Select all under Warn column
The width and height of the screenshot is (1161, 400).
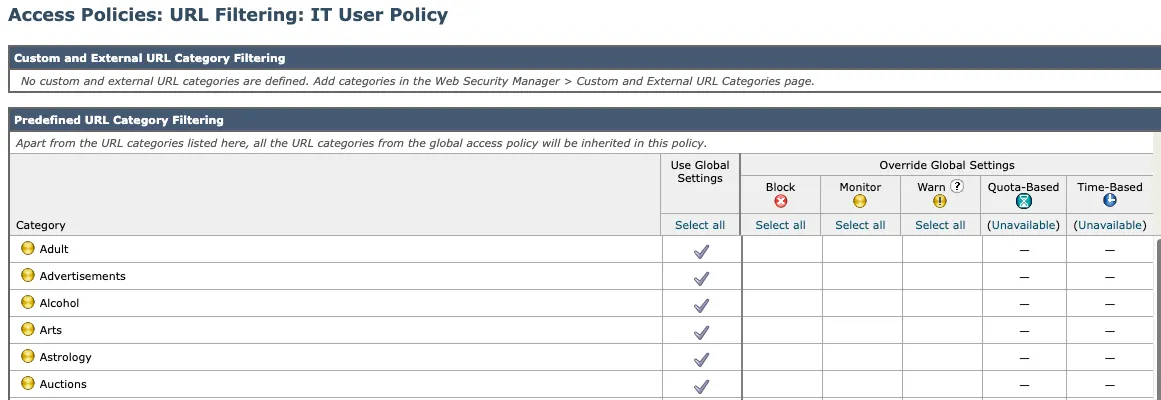[x=940, y=225]
